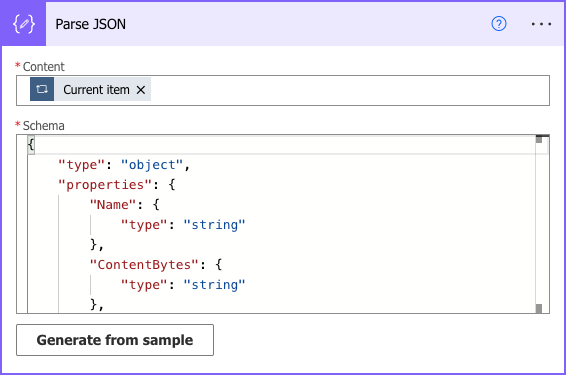Click "string" value under Name
This screenshot has width=566, height=375.
214,225
